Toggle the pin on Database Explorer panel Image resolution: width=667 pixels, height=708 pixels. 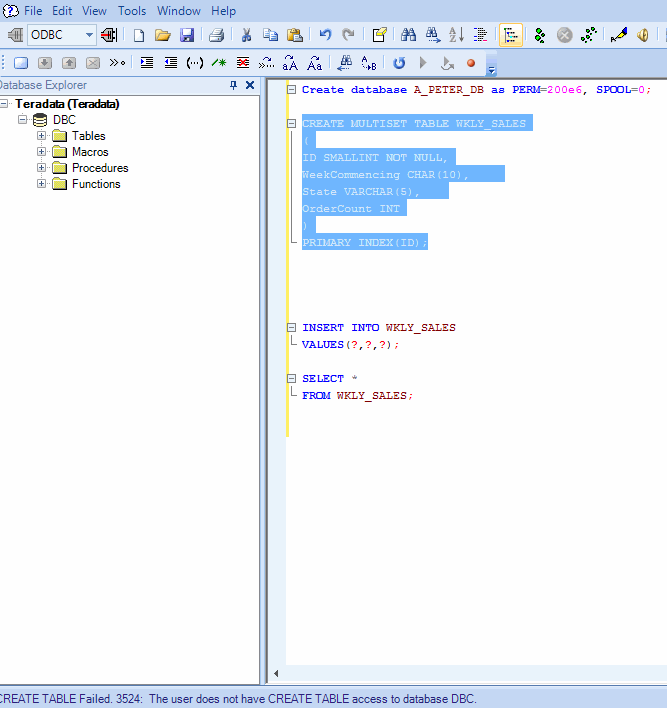coord(234,86)
